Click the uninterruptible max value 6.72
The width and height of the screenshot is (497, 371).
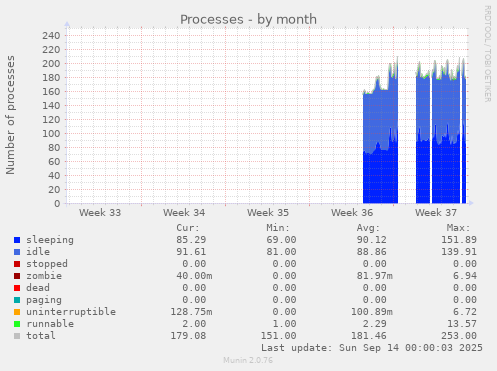[x=465, y=312]
